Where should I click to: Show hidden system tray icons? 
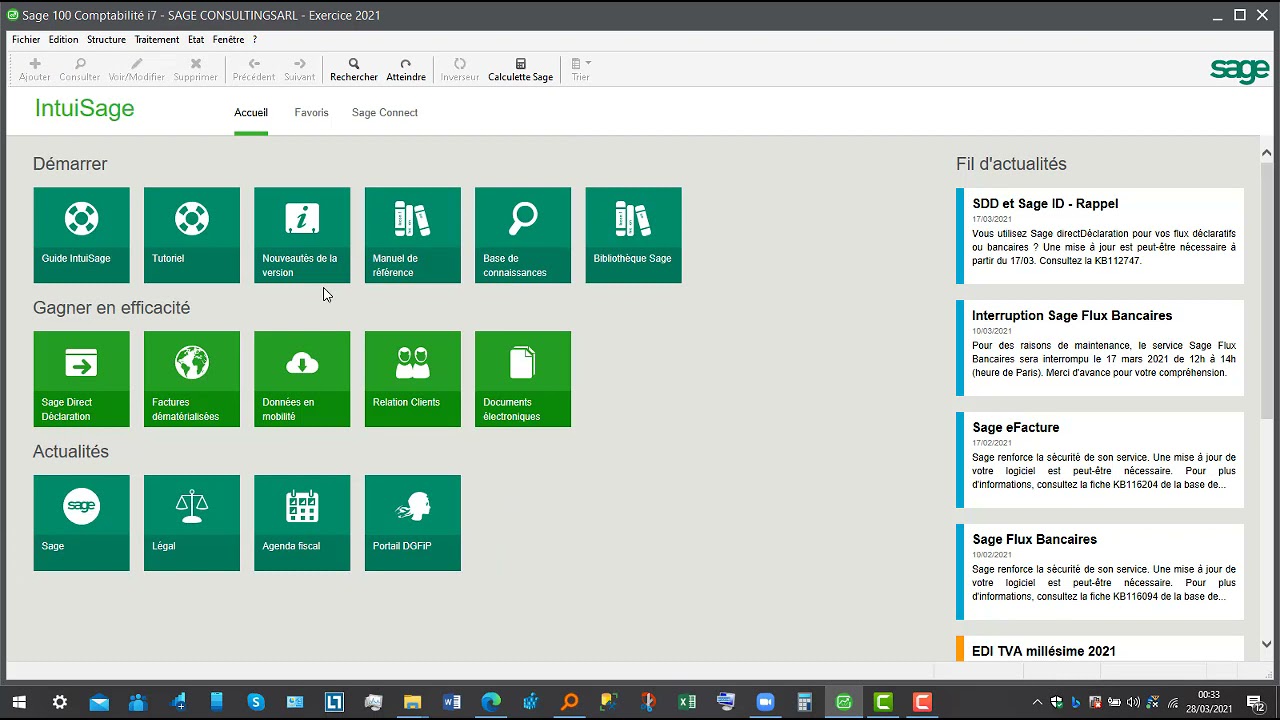click(x=1037, y=702)
